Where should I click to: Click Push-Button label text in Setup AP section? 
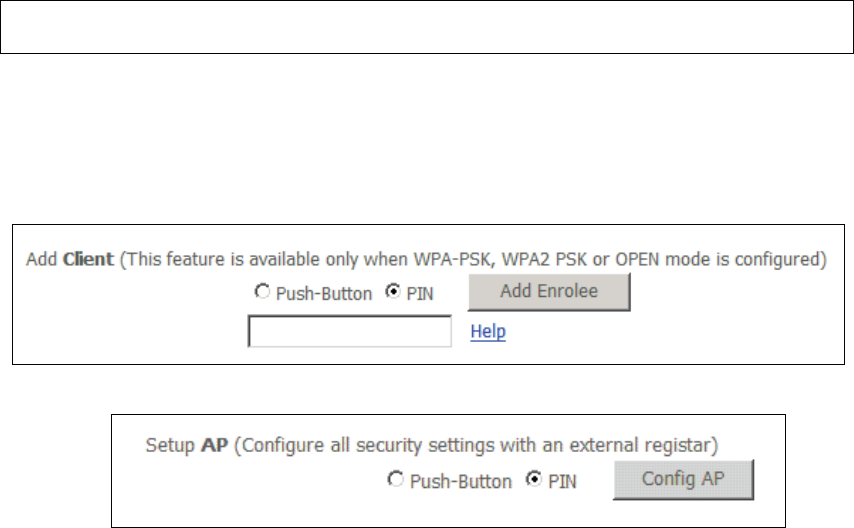(x=461, y=482)
